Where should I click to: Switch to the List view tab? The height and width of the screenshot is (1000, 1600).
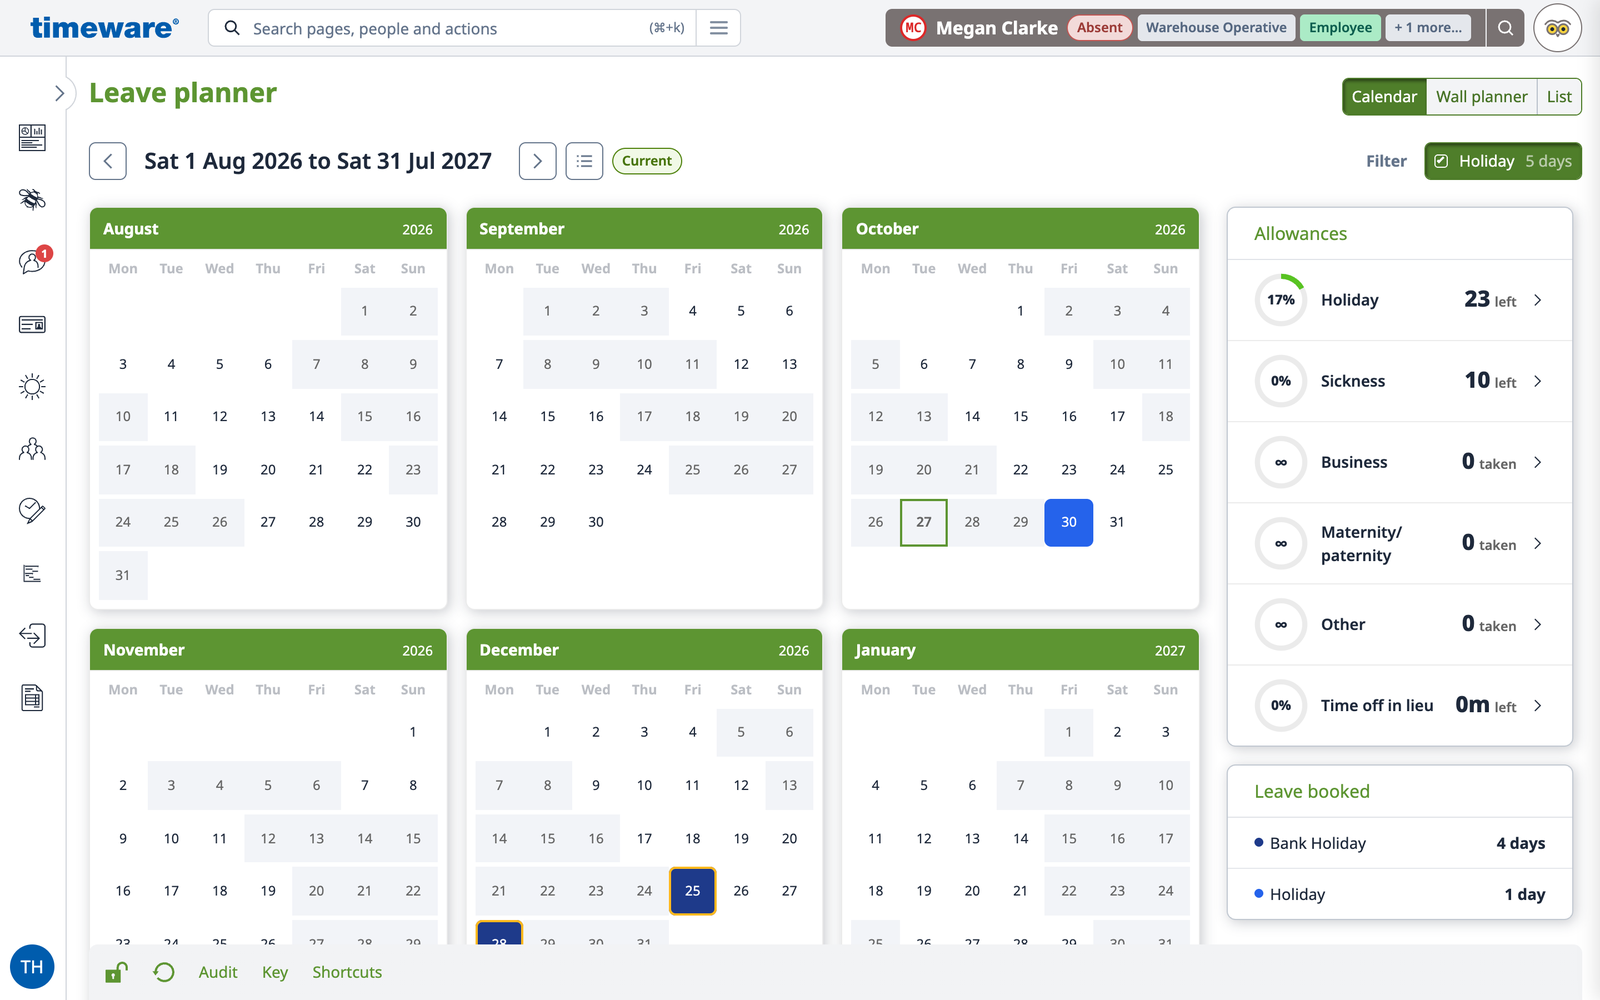[x=1559, y=97]
